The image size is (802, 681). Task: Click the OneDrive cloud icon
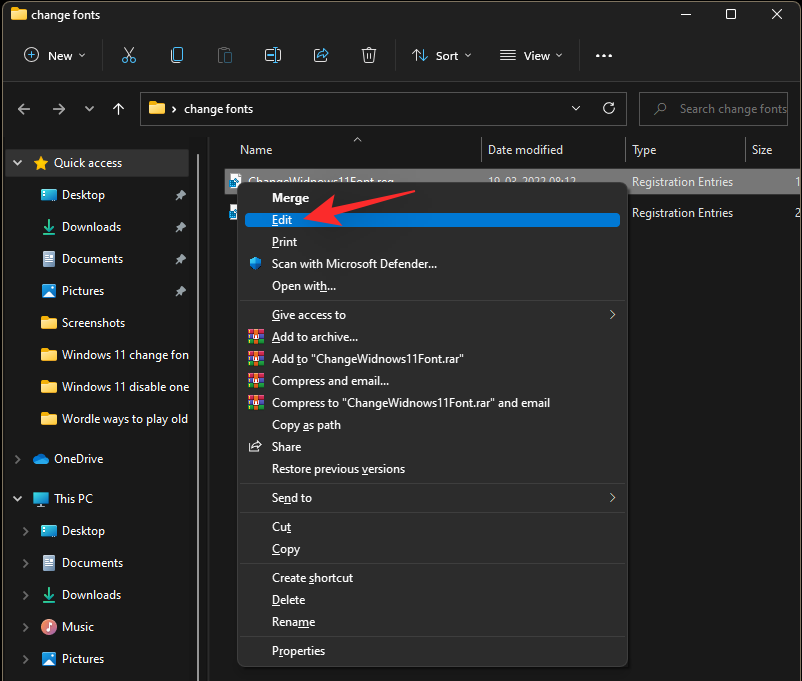pyautogui.click(x=41, y=459)
